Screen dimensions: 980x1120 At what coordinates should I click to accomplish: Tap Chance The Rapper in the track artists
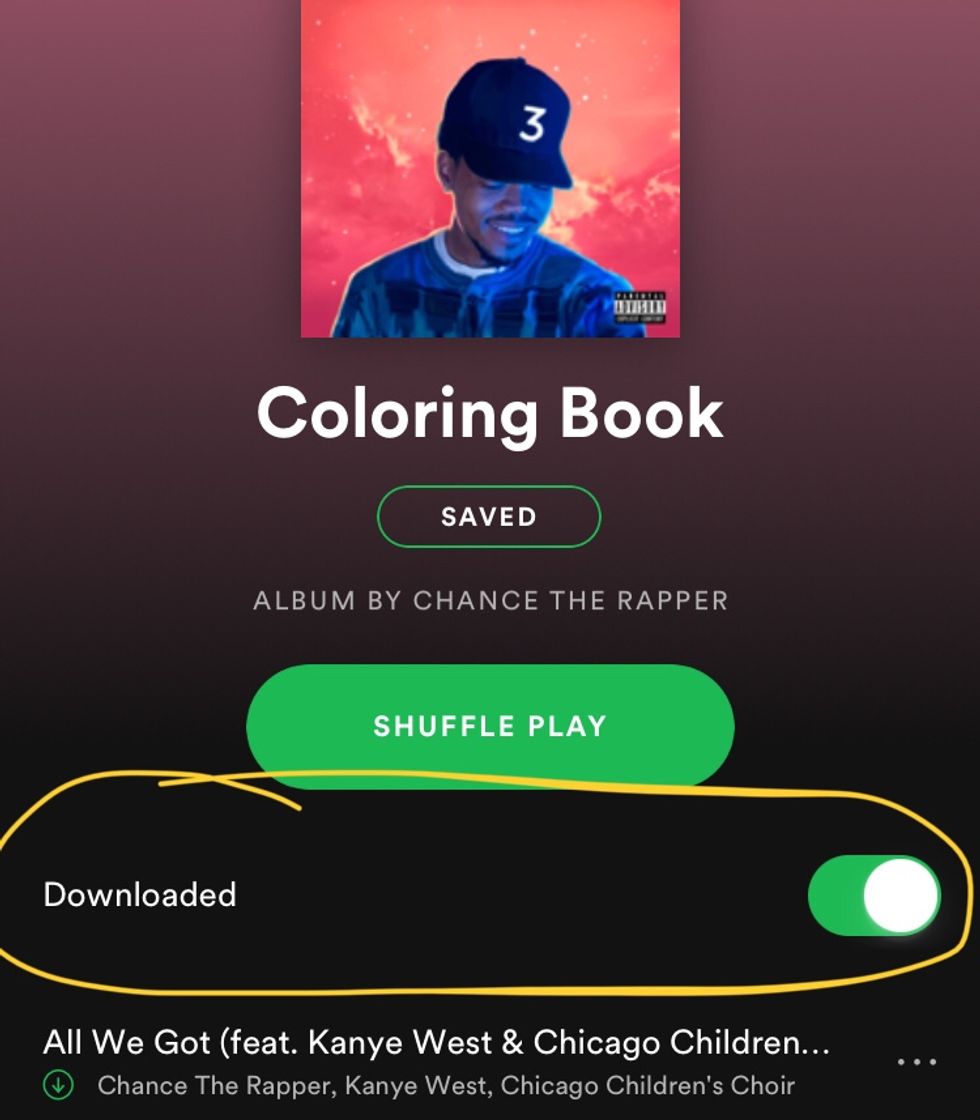(x=214, y=1086)
